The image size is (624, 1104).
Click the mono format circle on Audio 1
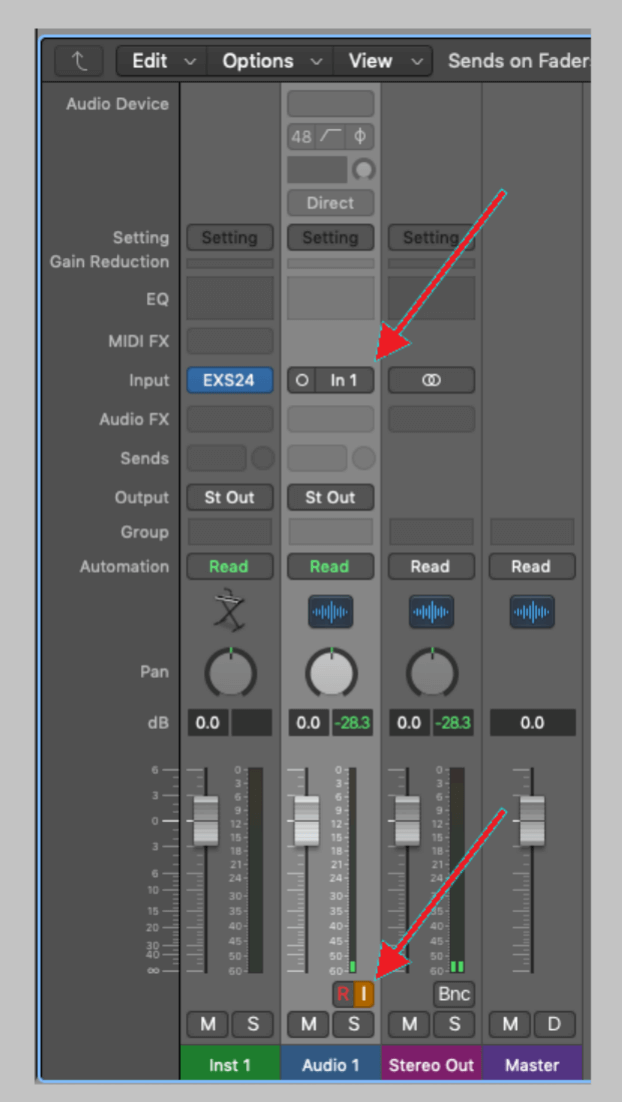pos(302,381)
